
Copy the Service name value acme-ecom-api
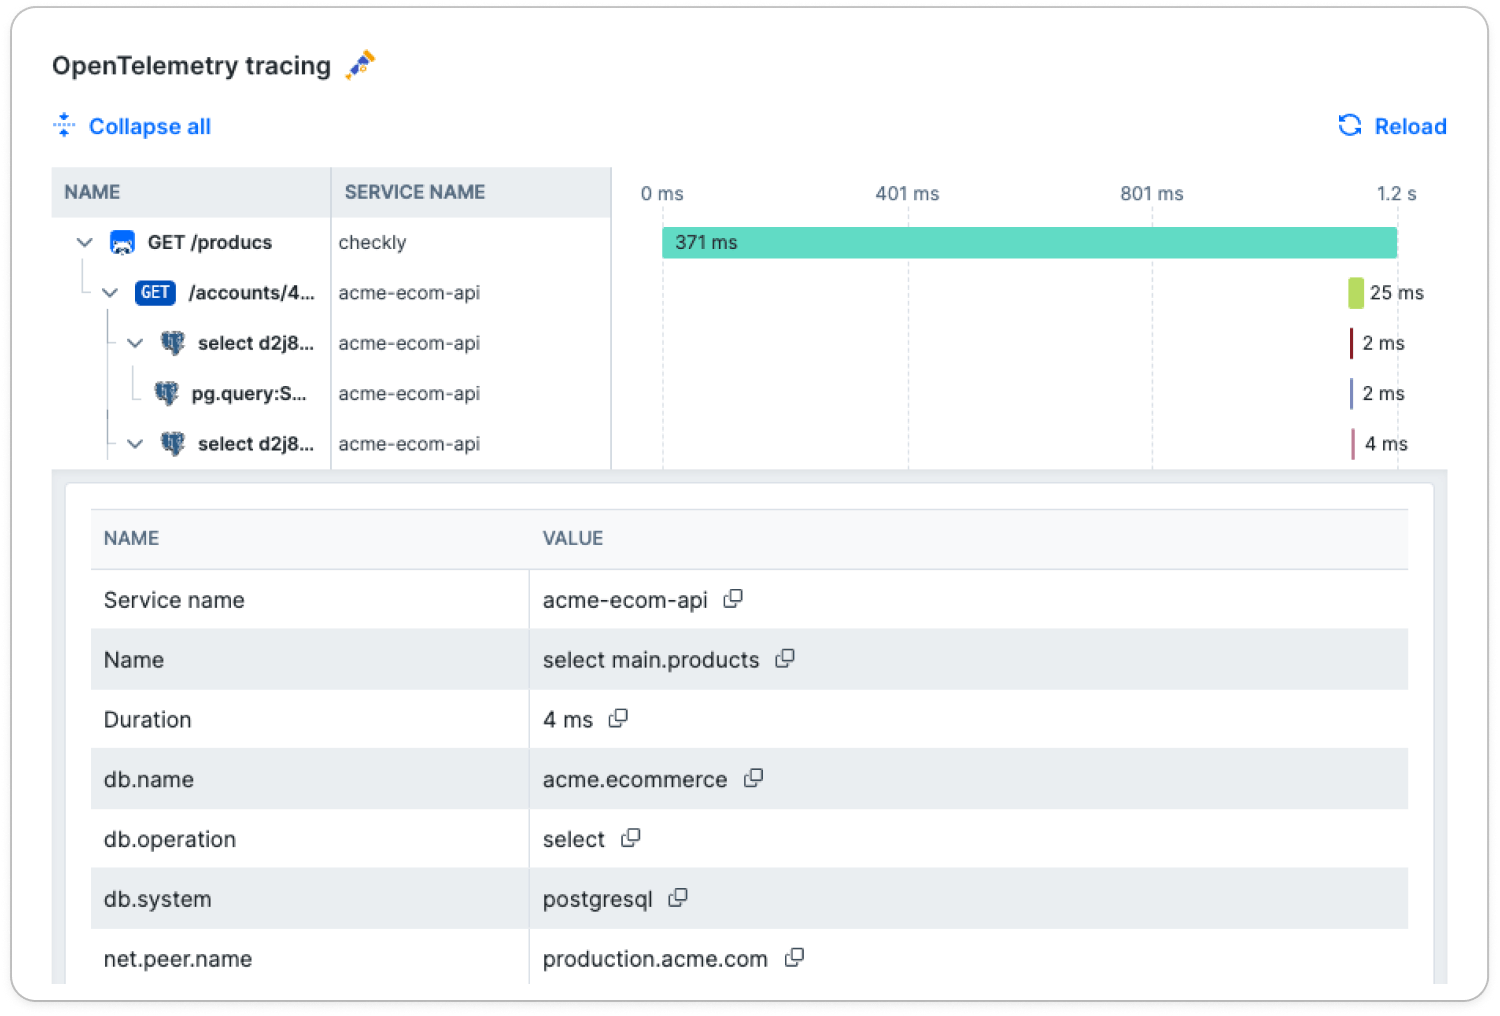click(733, 598)
